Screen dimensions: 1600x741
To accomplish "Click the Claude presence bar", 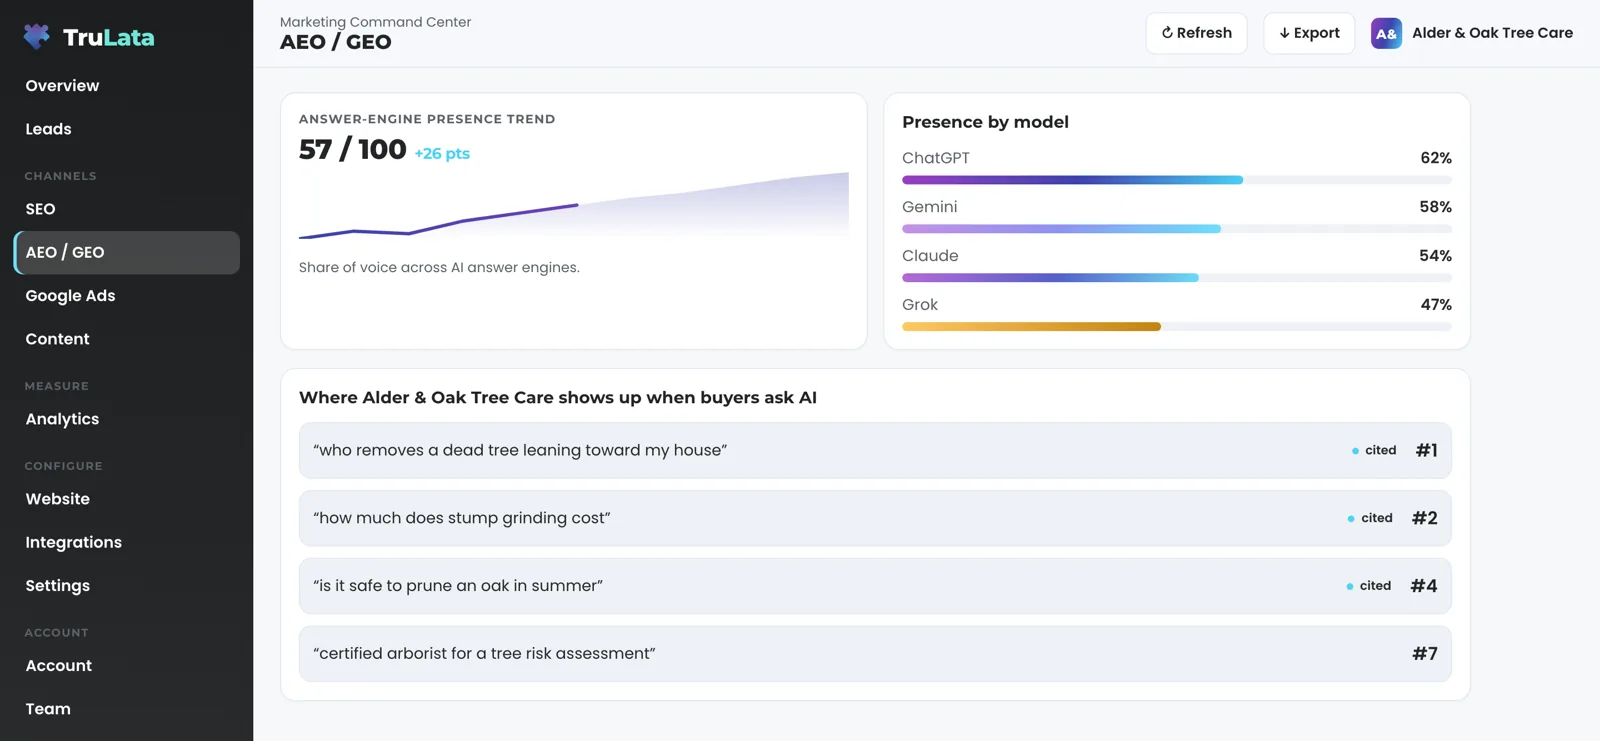I will tap(1177, 278).
